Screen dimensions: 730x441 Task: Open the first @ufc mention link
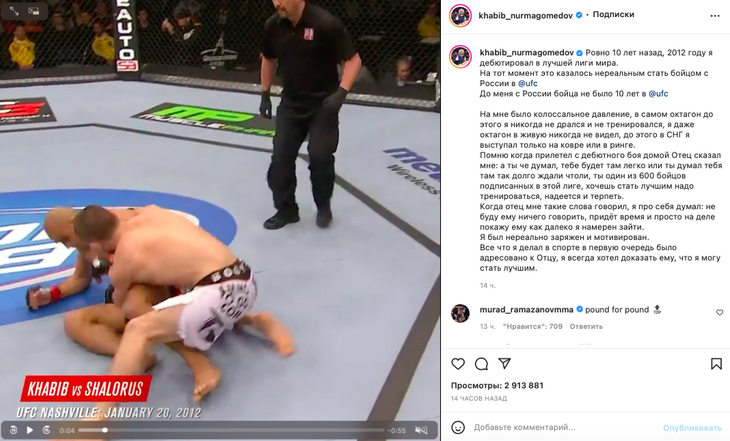coord(527,83)
